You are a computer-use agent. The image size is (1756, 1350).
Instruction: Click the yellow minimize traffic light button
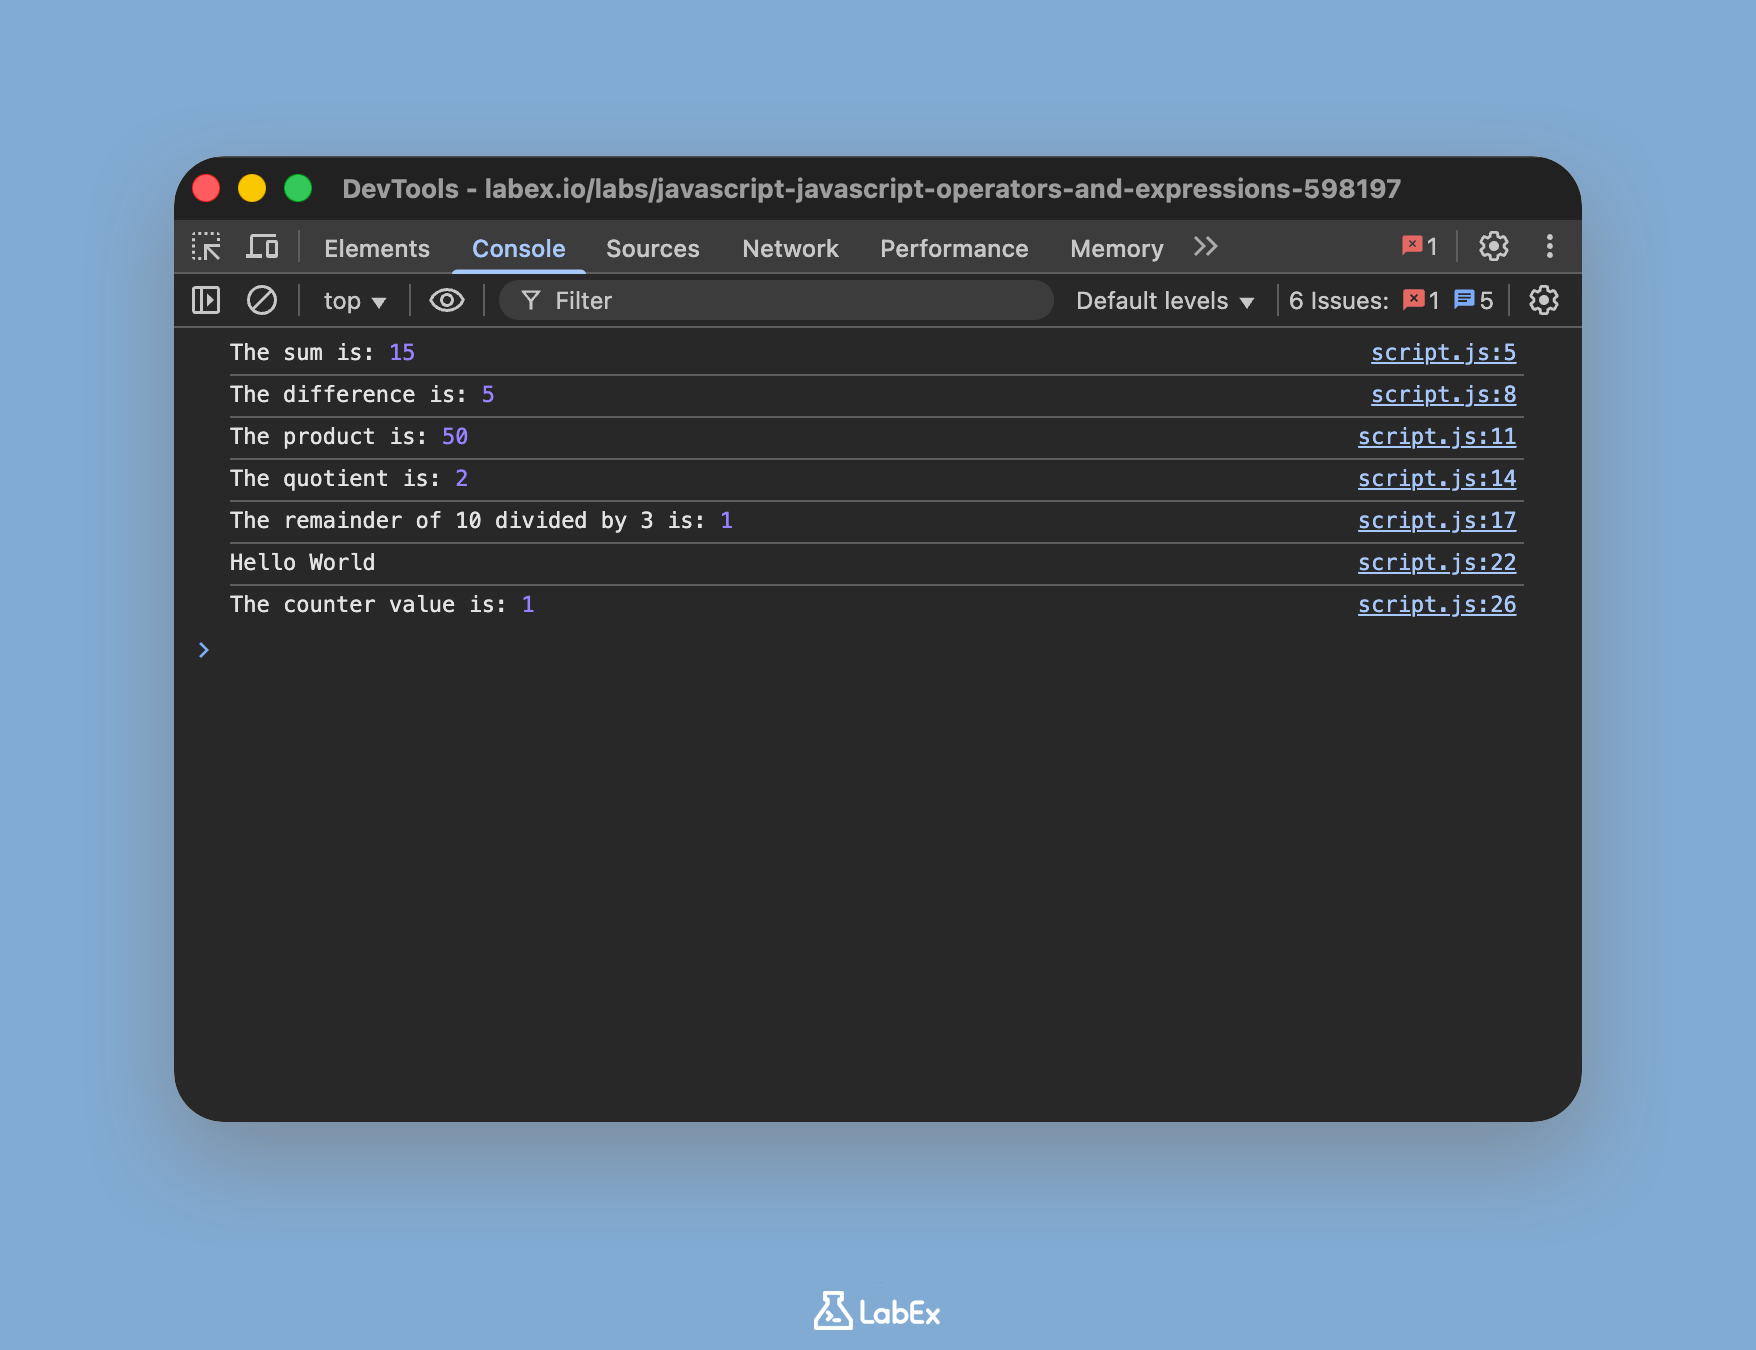(x=252, y=188)
